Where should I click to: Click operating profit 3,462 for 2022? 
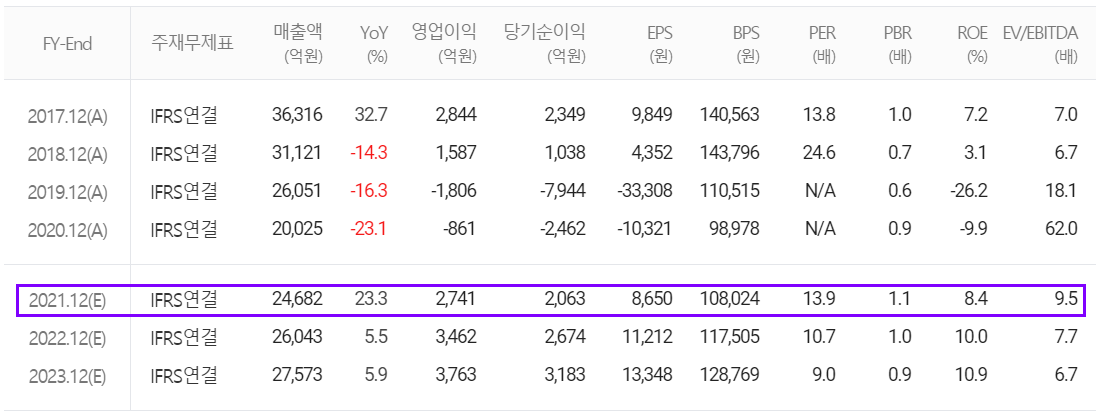click(457, 337)
